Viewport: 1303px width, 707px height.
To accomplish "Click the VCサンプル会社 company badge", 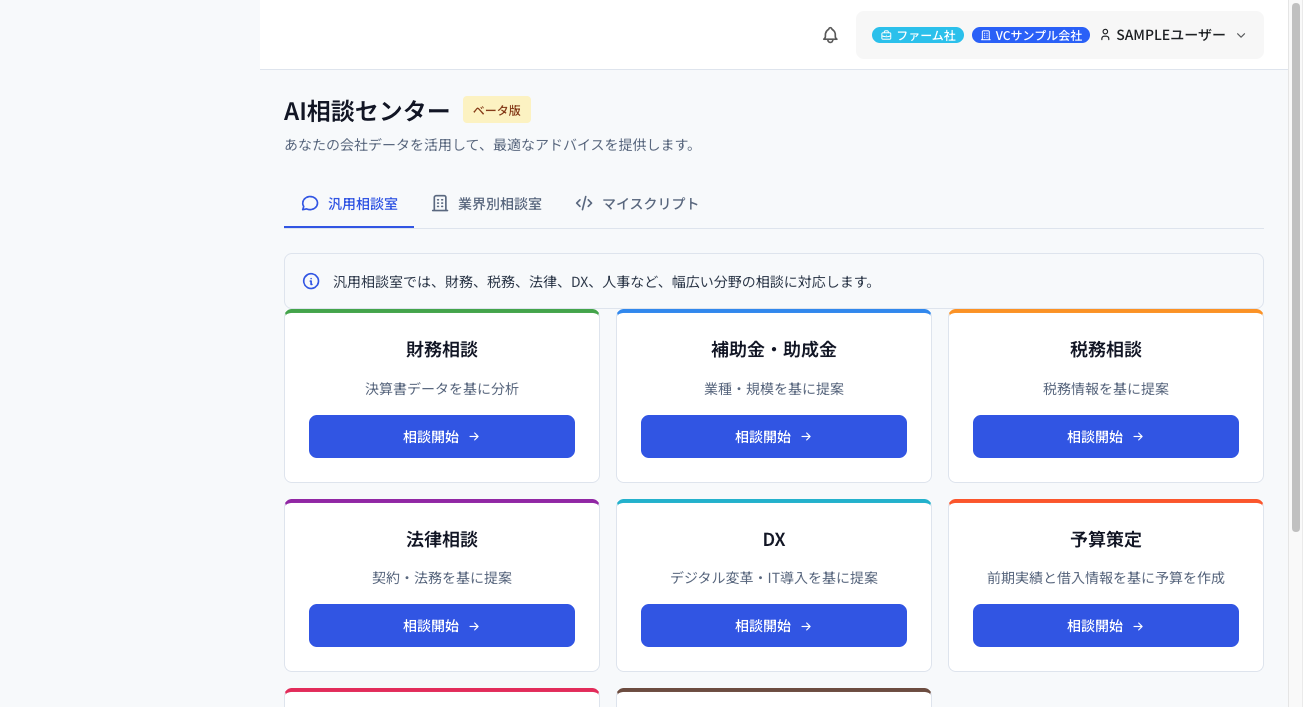I will point(1030,34).
